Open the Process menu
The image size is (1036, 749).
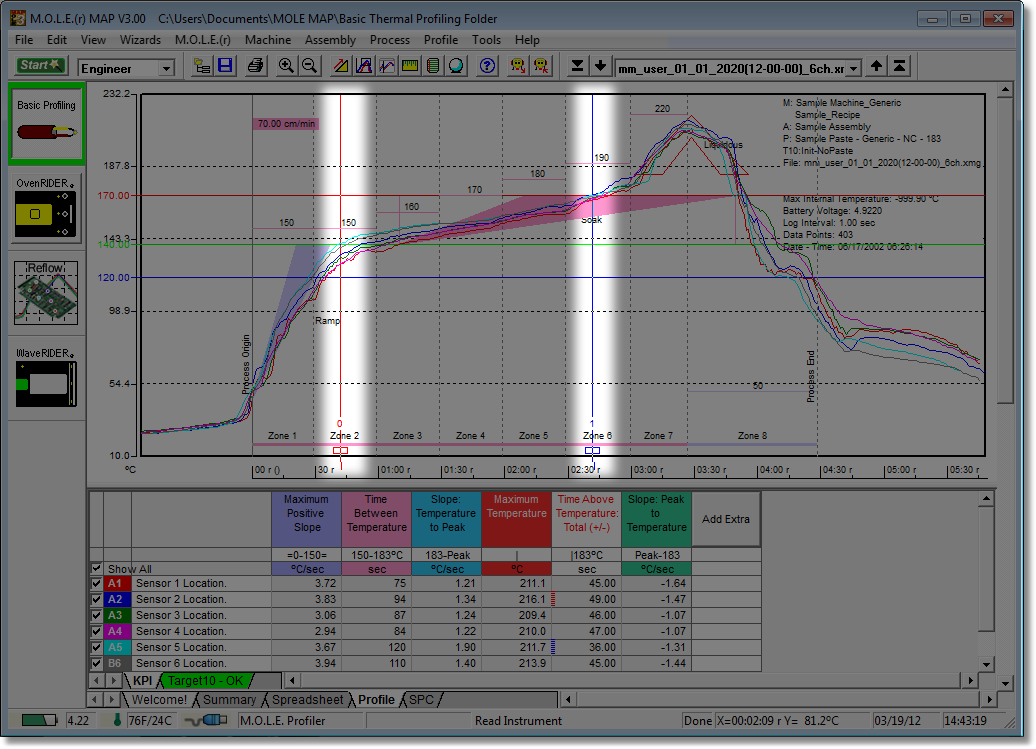(390, 40)
